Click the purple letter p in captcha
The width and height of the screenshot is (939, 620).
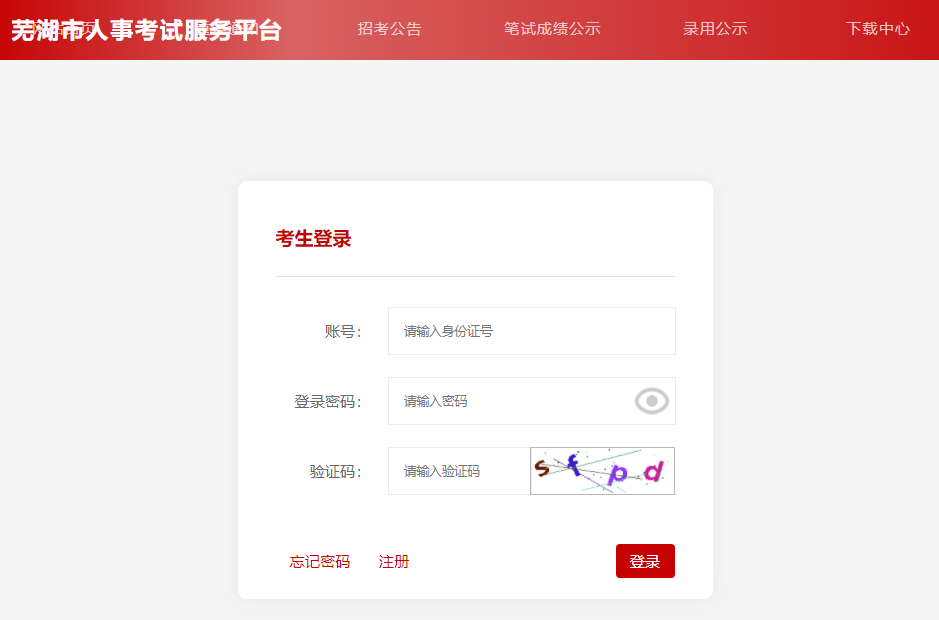(618, 474)
